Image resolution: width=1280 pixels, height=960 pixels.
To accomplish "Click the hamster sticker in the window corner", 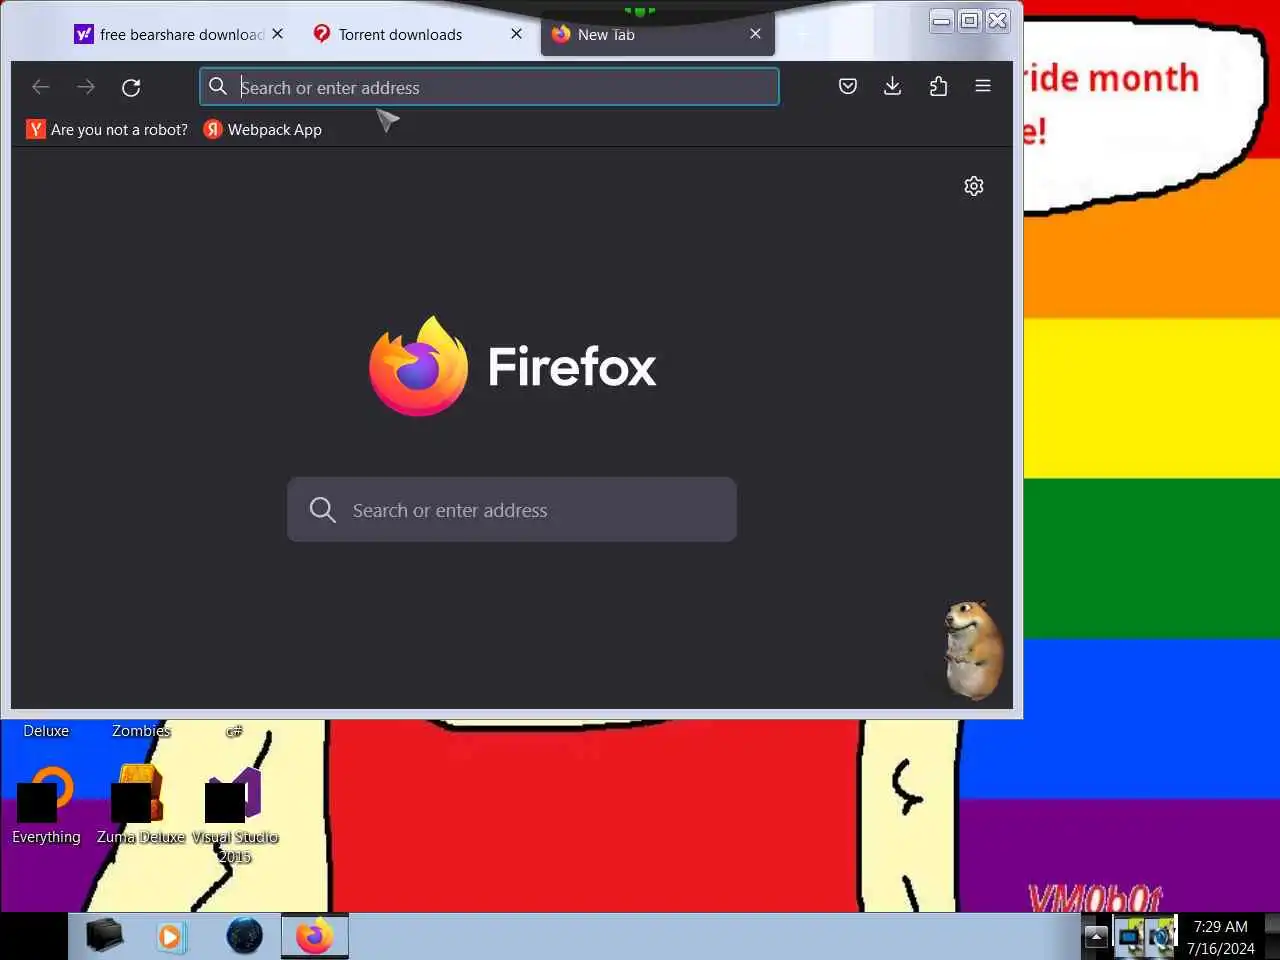I will click(973, 650).
